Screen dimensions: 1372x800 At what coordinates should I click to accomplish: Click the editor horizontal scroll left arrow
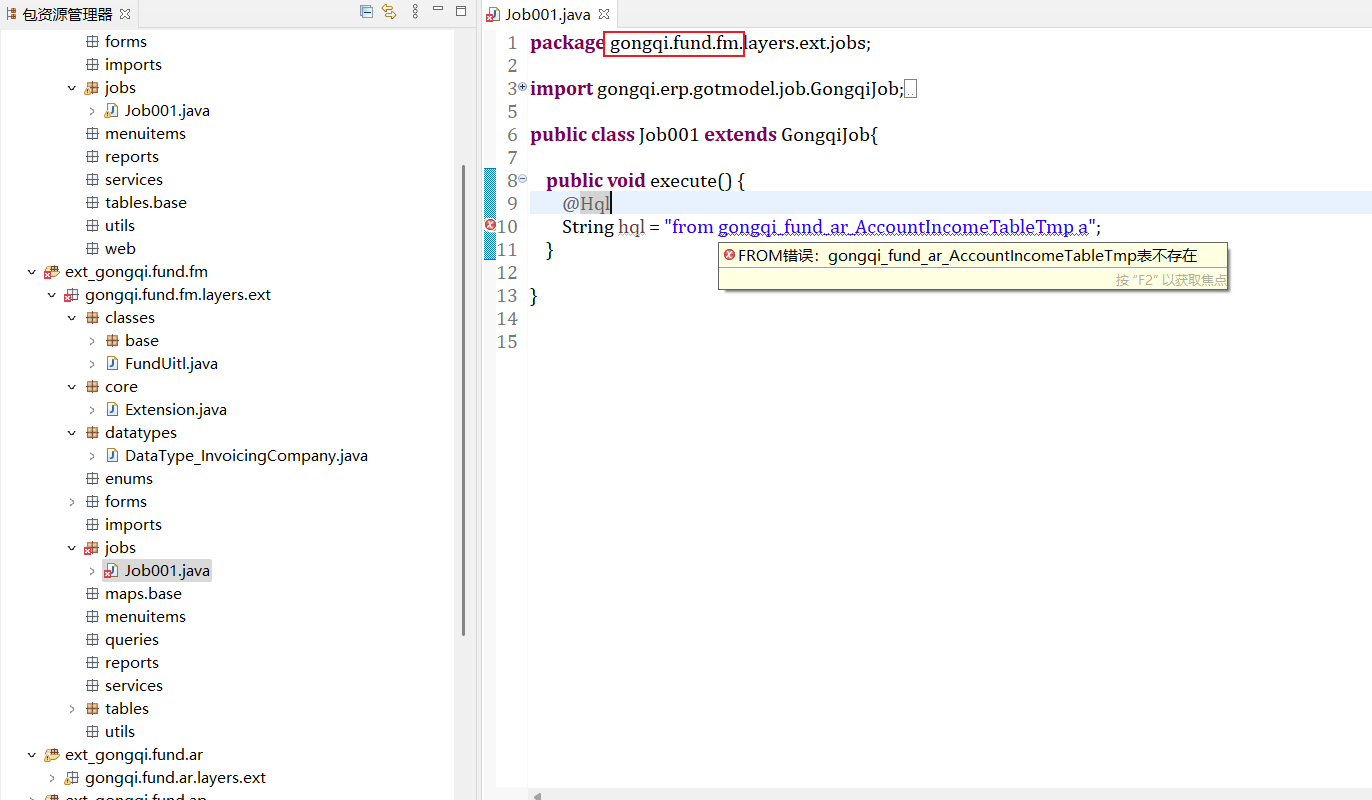pos(537,795)
